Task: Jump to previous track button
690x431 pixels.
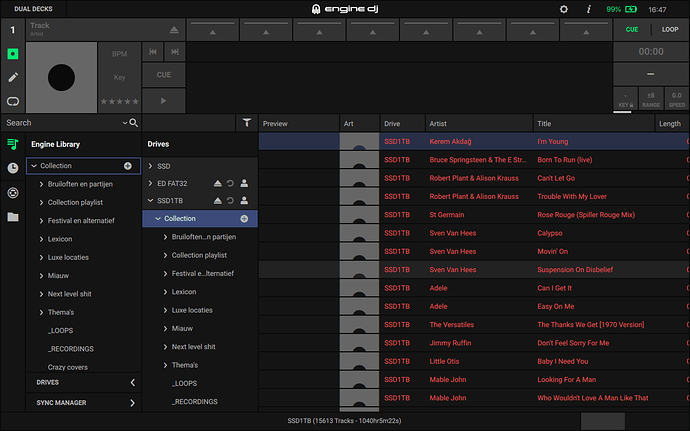Action: coord(153,52)
